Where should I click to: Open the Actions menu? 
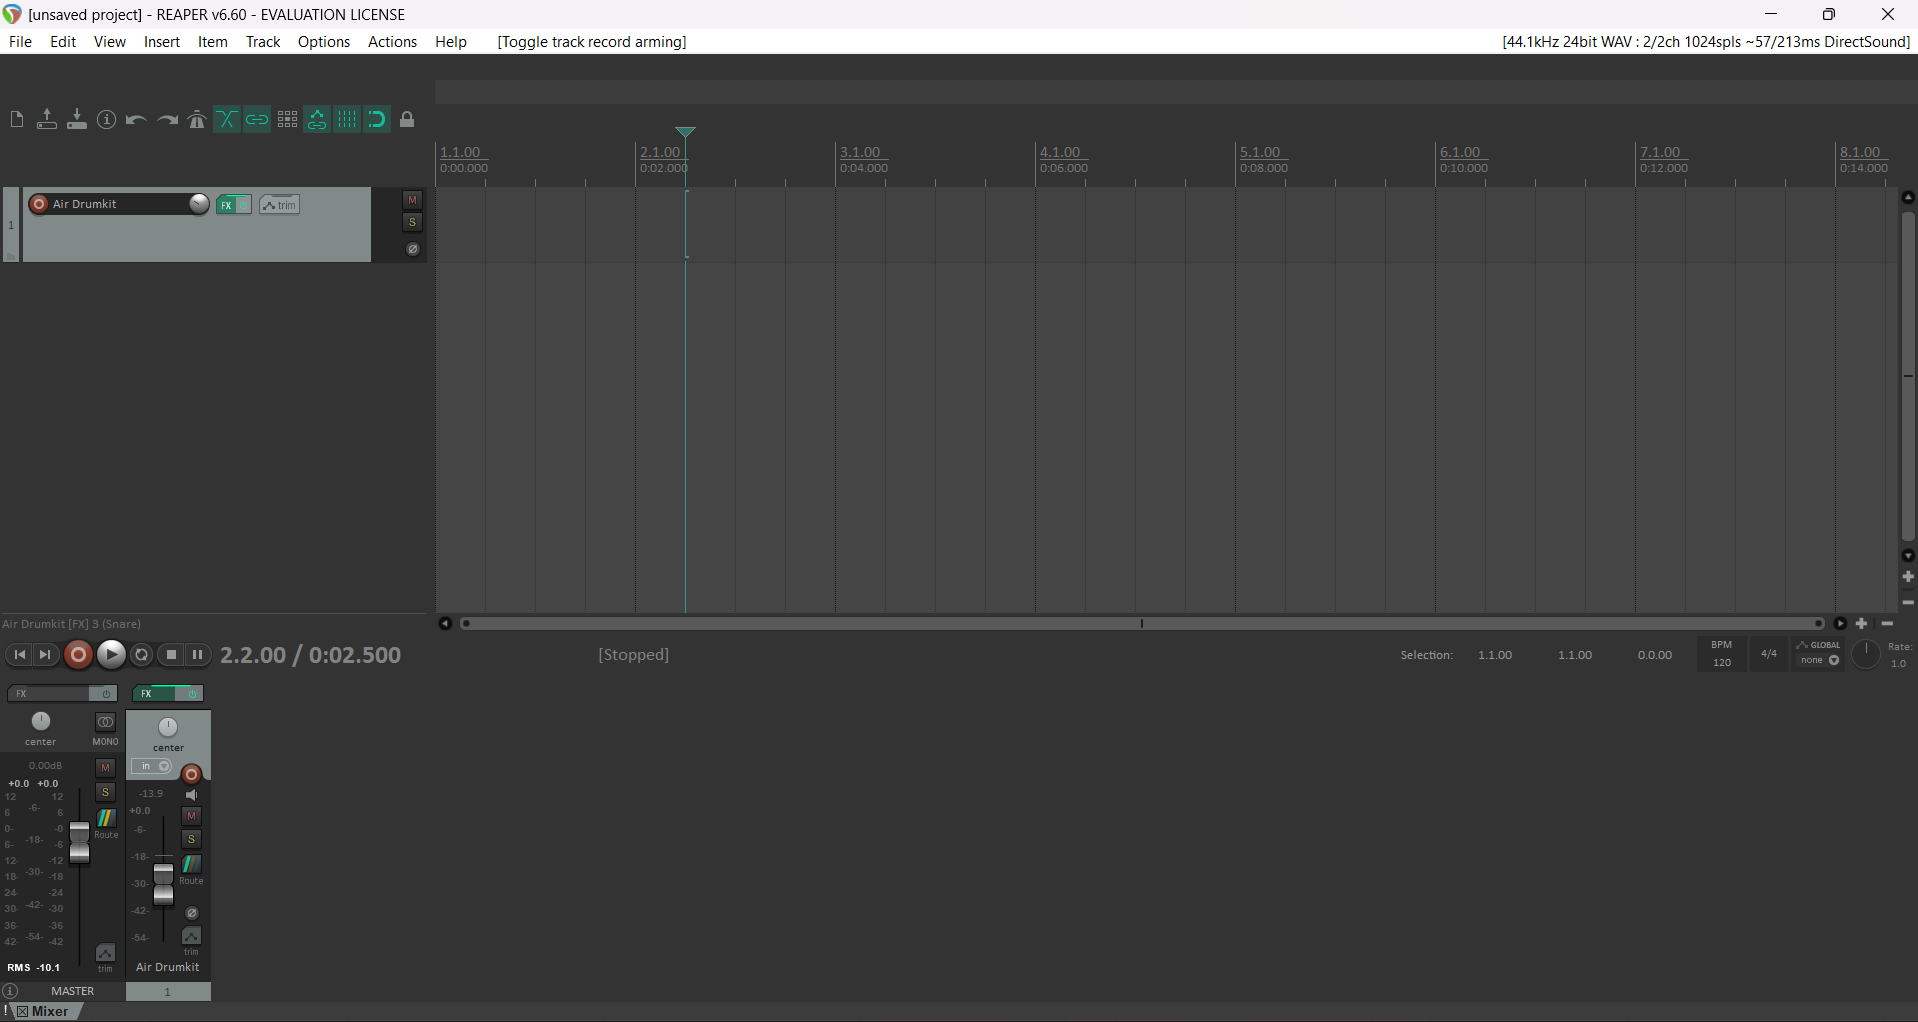[392, 42]
